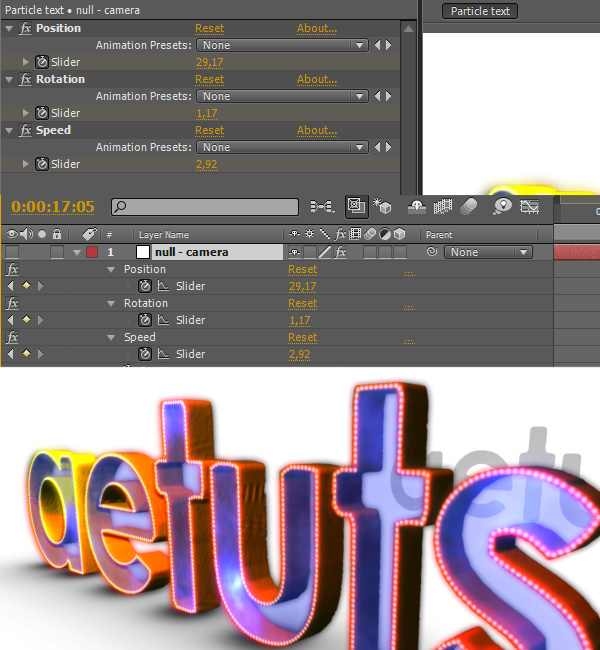Open Speed Animation Presets dropdown
600x650 pixels.
tap(282, 147)
